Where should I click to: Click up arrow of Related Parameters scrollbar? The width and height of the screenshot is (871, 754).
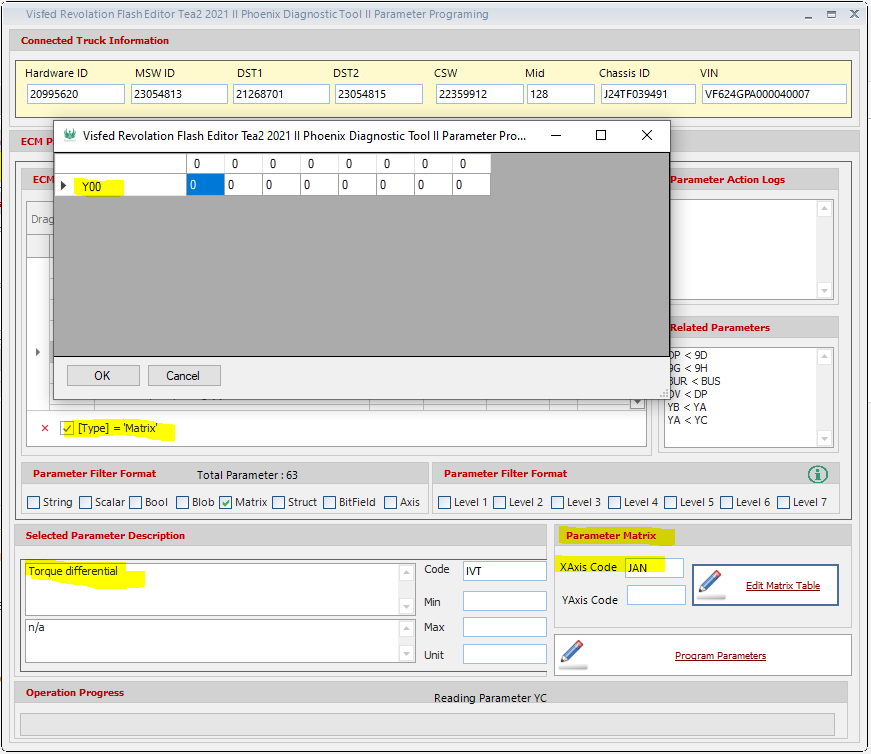[x=824, y=357]
